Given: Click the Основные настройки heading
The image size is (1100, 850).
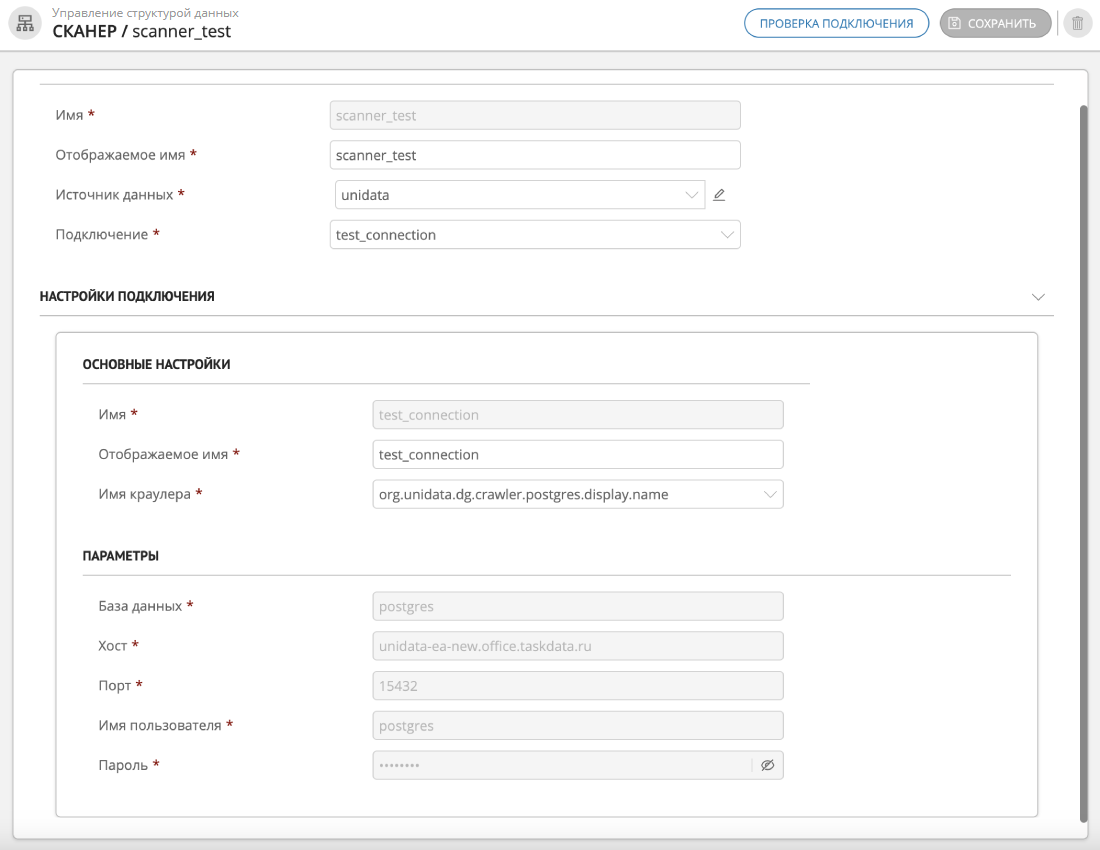Looking at the screenshot, I should click(157, 365).
